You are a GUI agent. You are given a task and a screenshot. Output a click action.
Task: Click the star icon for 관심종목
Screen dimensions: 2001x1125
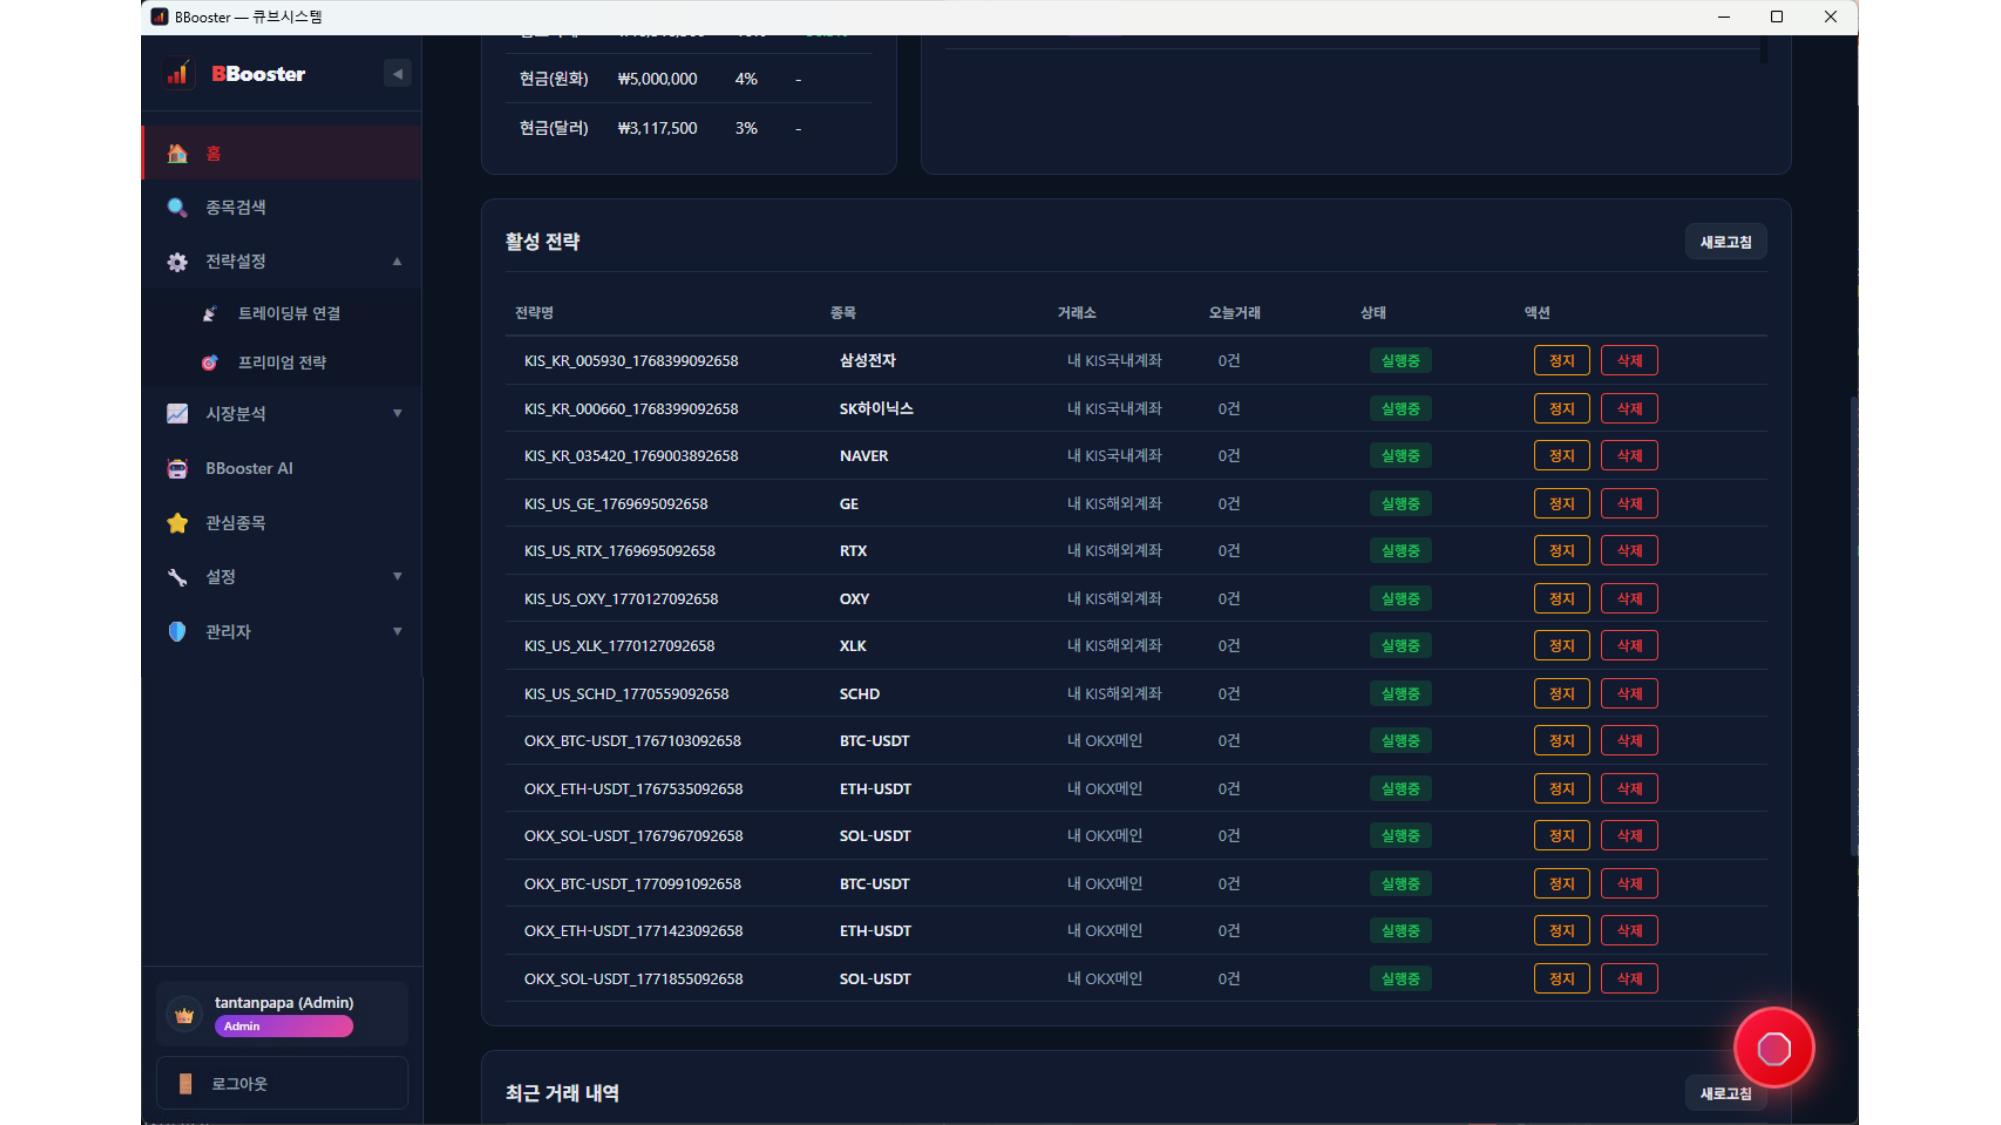click(x=177, y=523)
